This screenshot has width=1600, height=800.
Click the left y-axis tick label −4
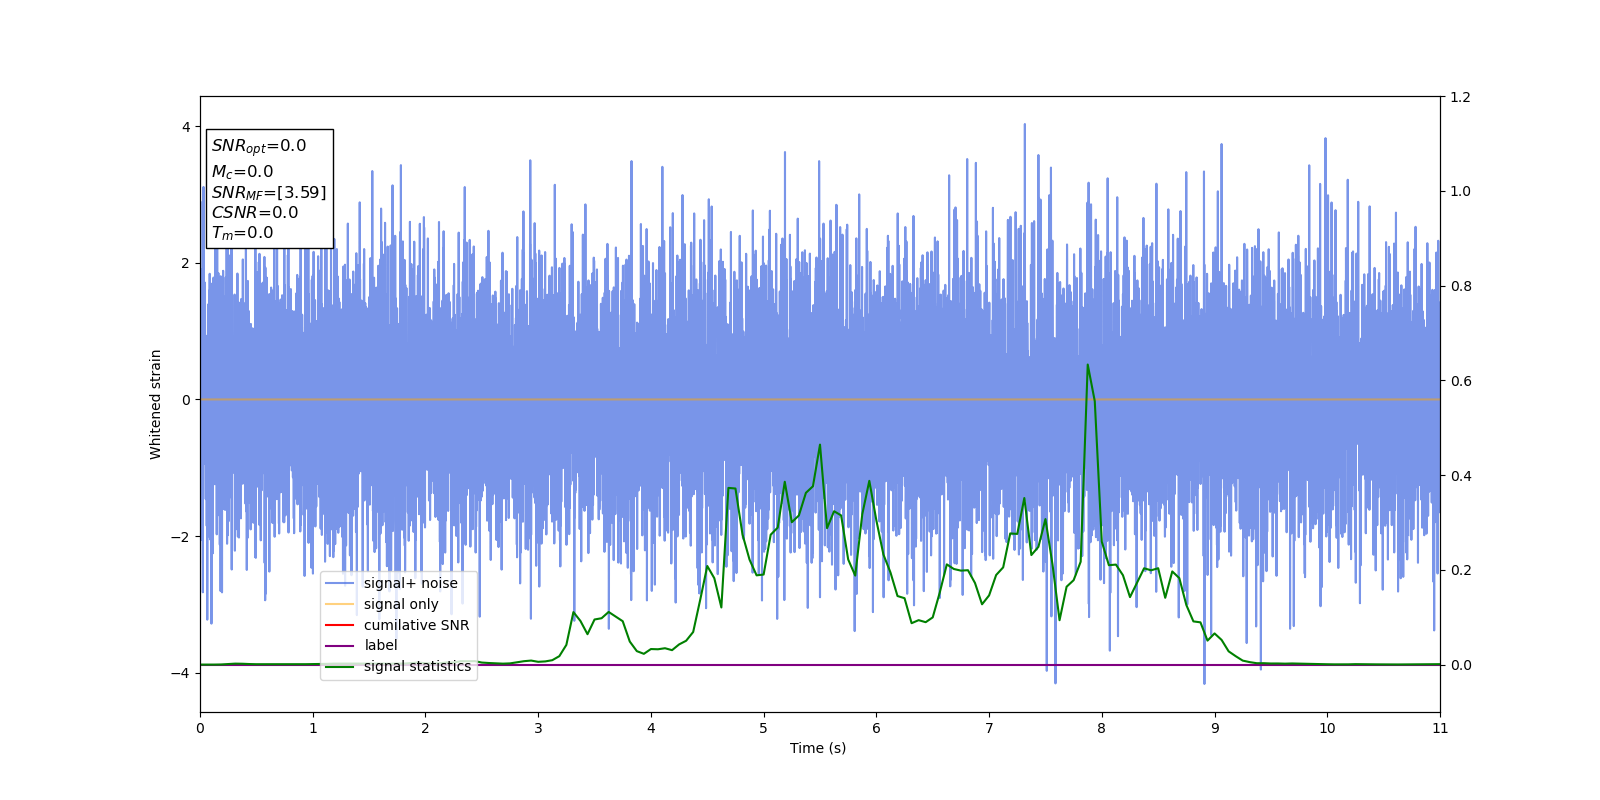(x=180, y=673)
